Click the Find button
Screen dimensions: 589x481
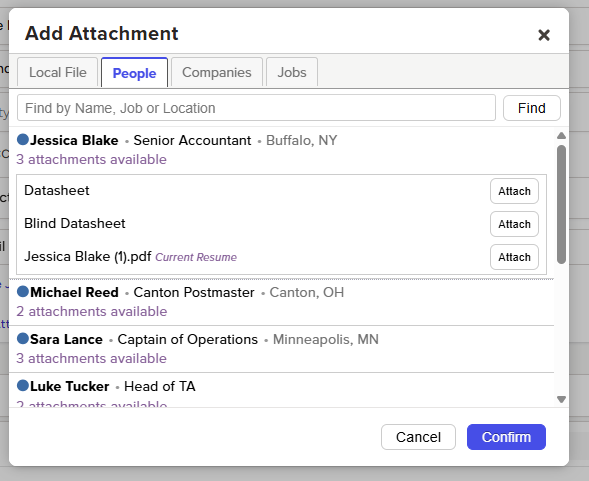pos(532,108)
